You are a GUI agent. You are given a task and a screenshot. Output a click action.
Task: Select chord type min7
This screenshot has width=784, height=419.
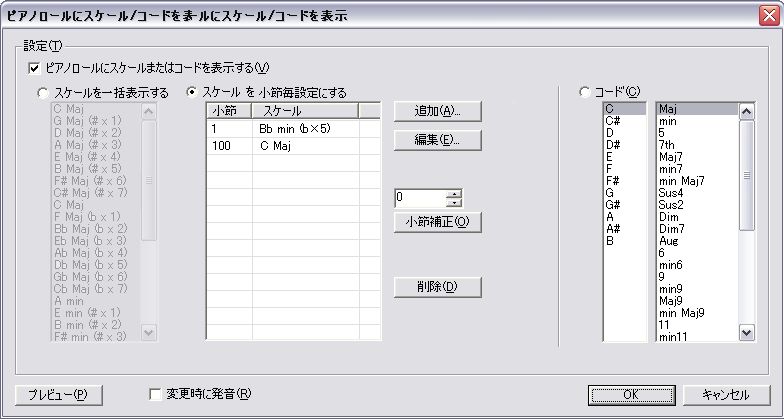tap(698, 169)
